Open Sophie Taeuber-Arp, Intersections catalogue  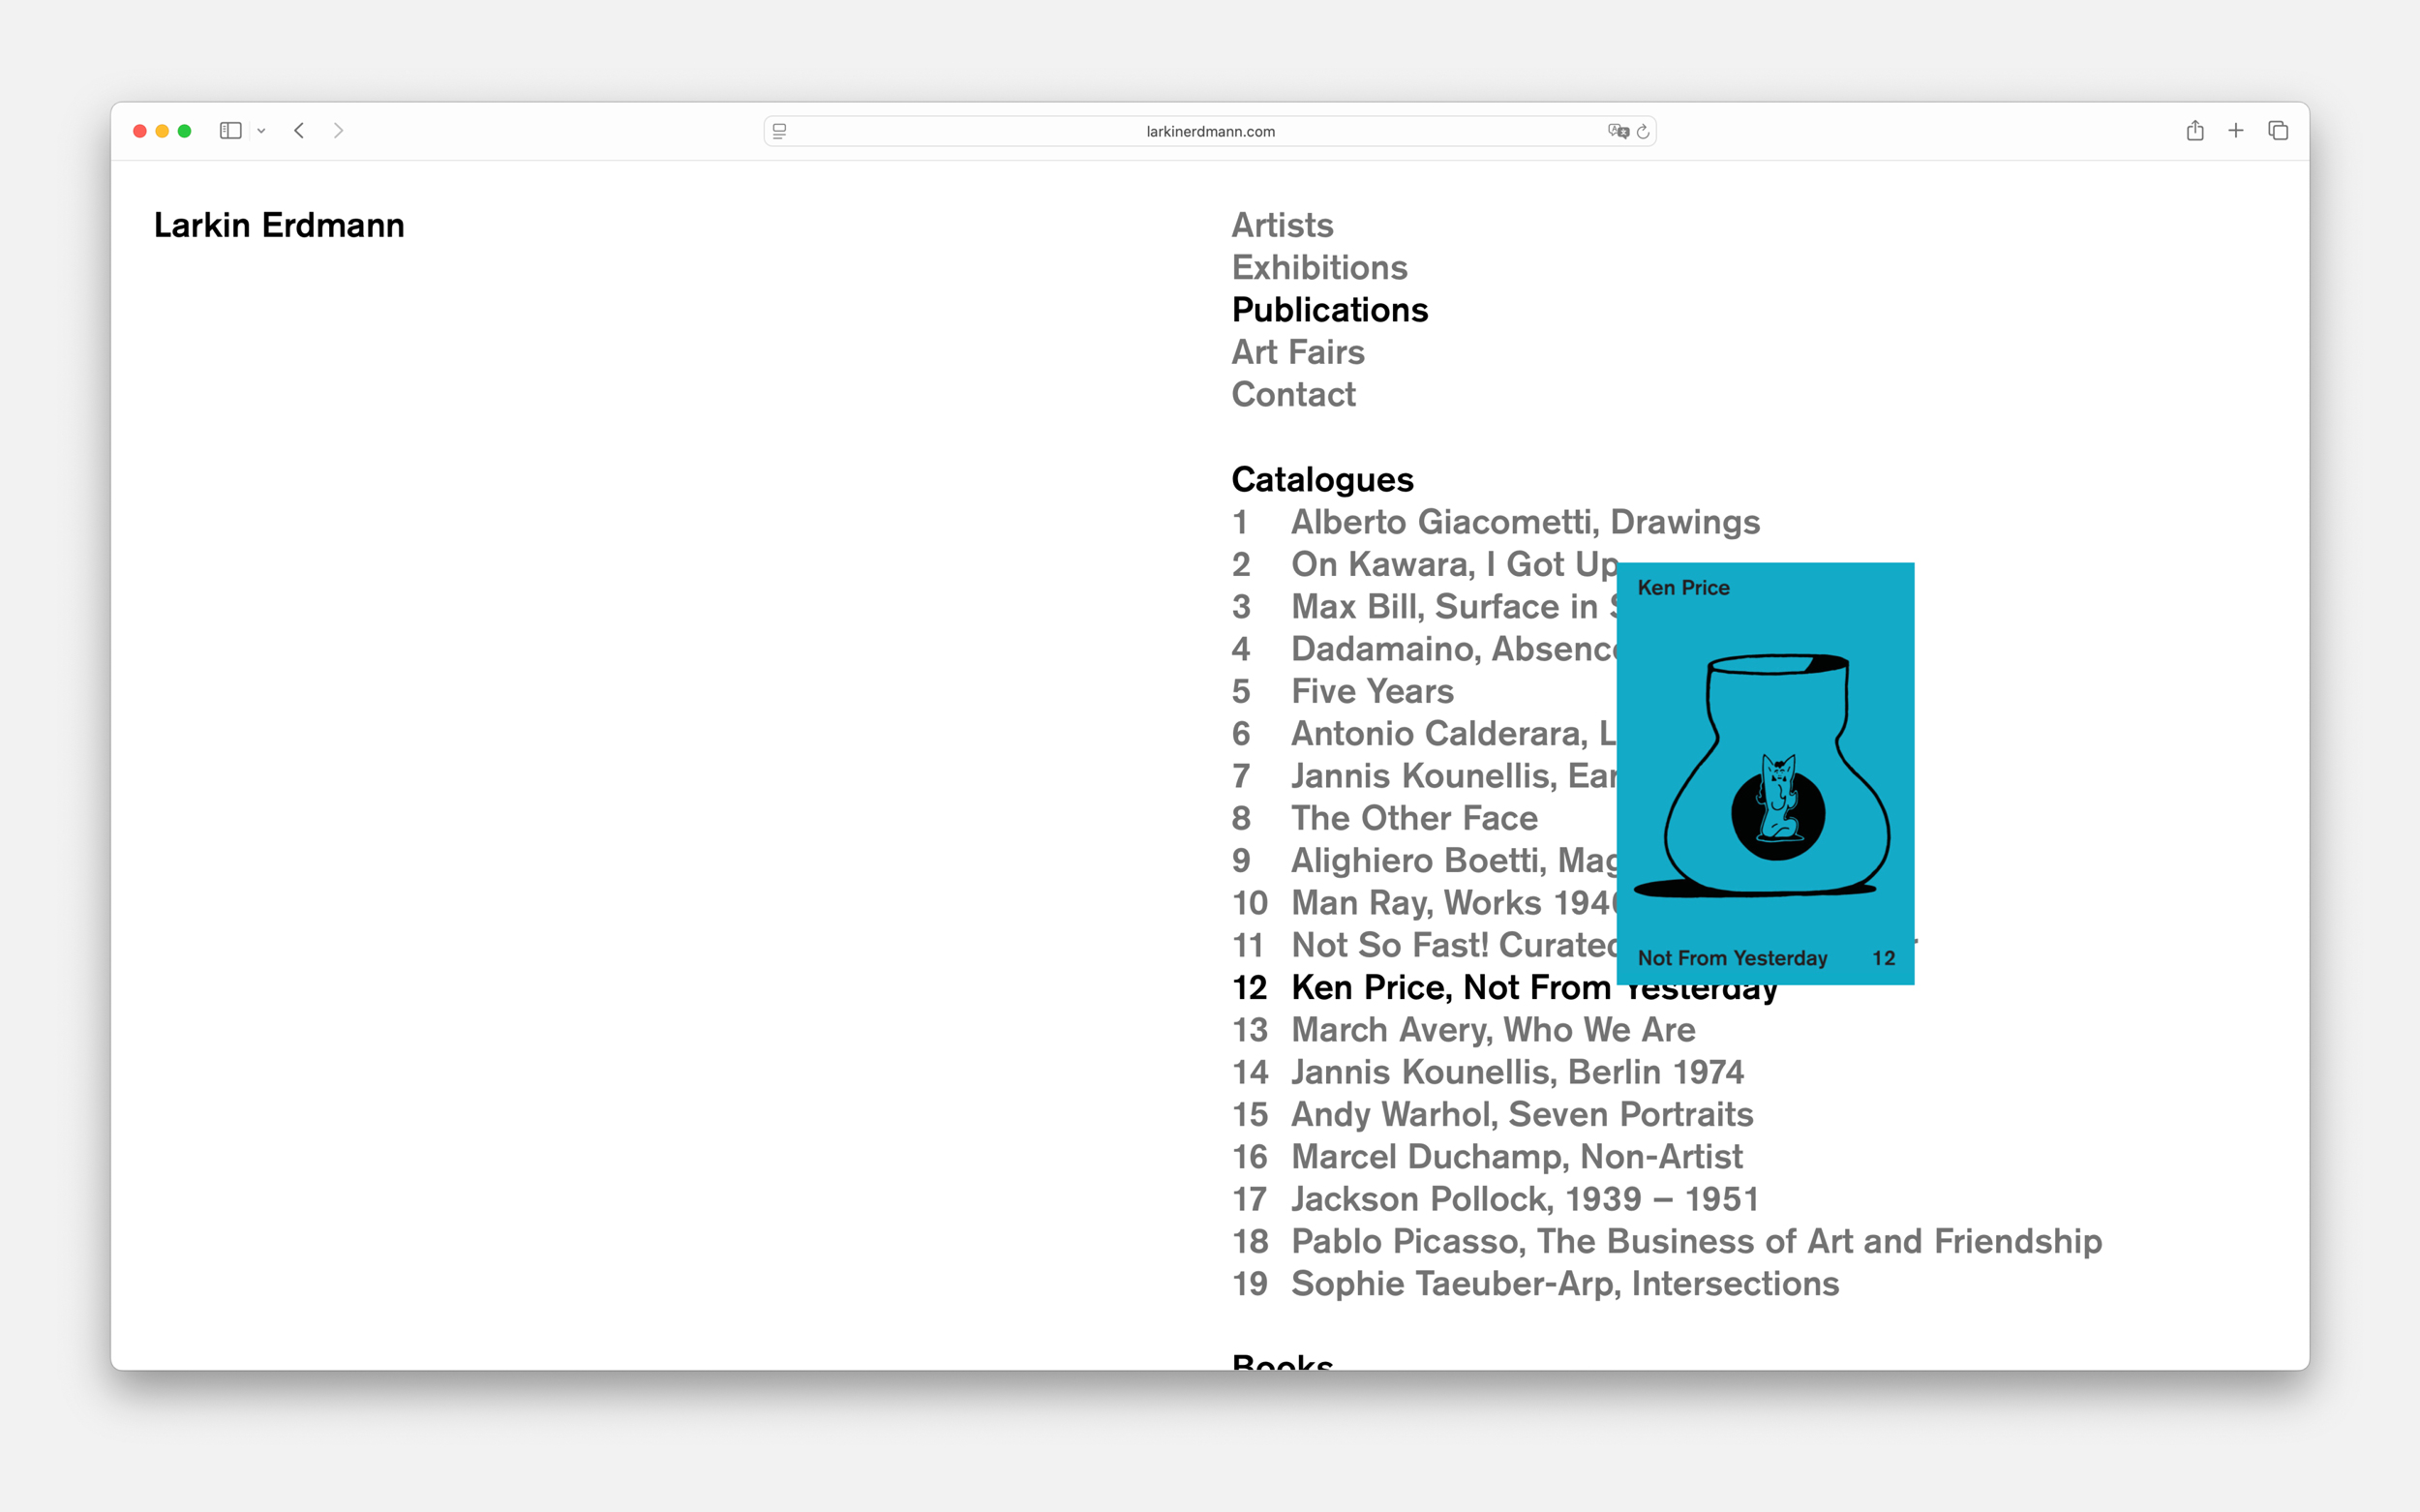tap(1564, 1283)
